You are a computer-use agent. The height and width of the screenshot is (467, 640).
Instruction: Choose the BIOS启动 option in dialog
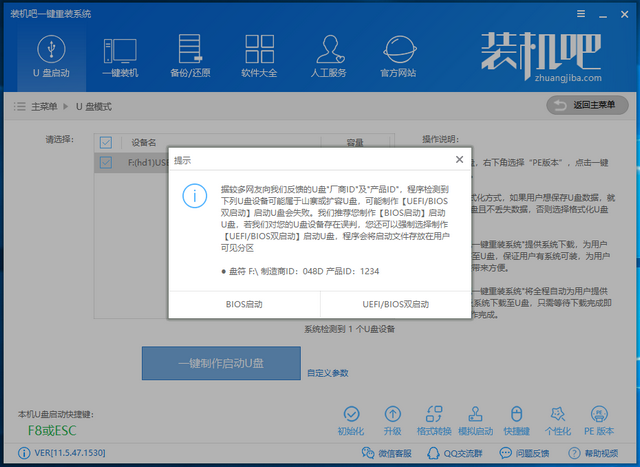(244, 303)
